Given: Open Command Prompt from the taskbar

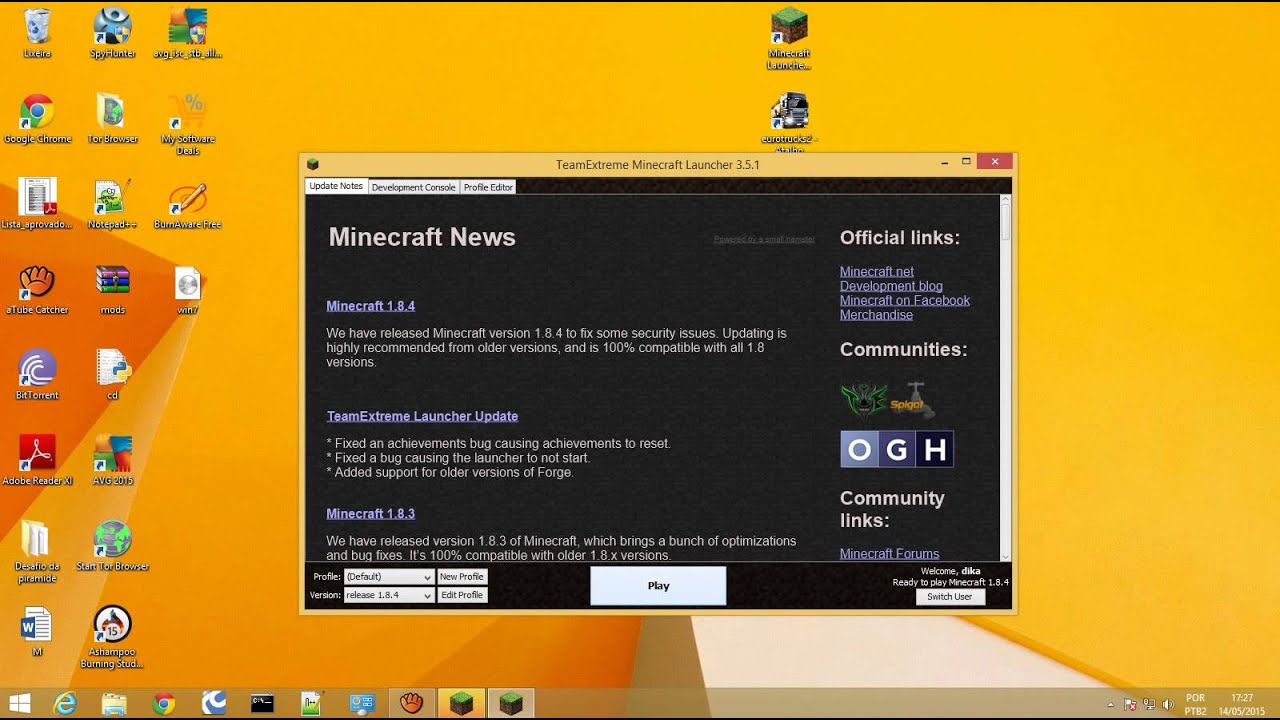Looking at the screenshot, I should pos(262,704).
